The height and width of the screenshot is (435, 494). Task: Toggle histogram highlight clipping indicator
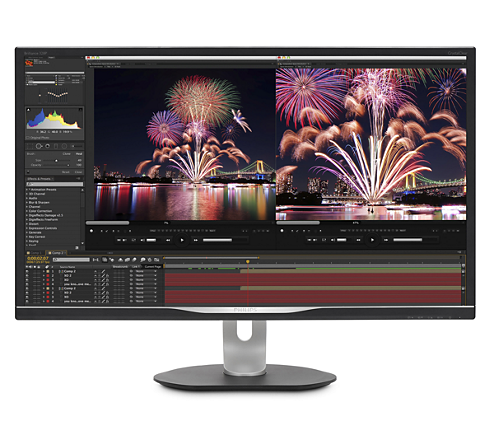click(80, 109)
